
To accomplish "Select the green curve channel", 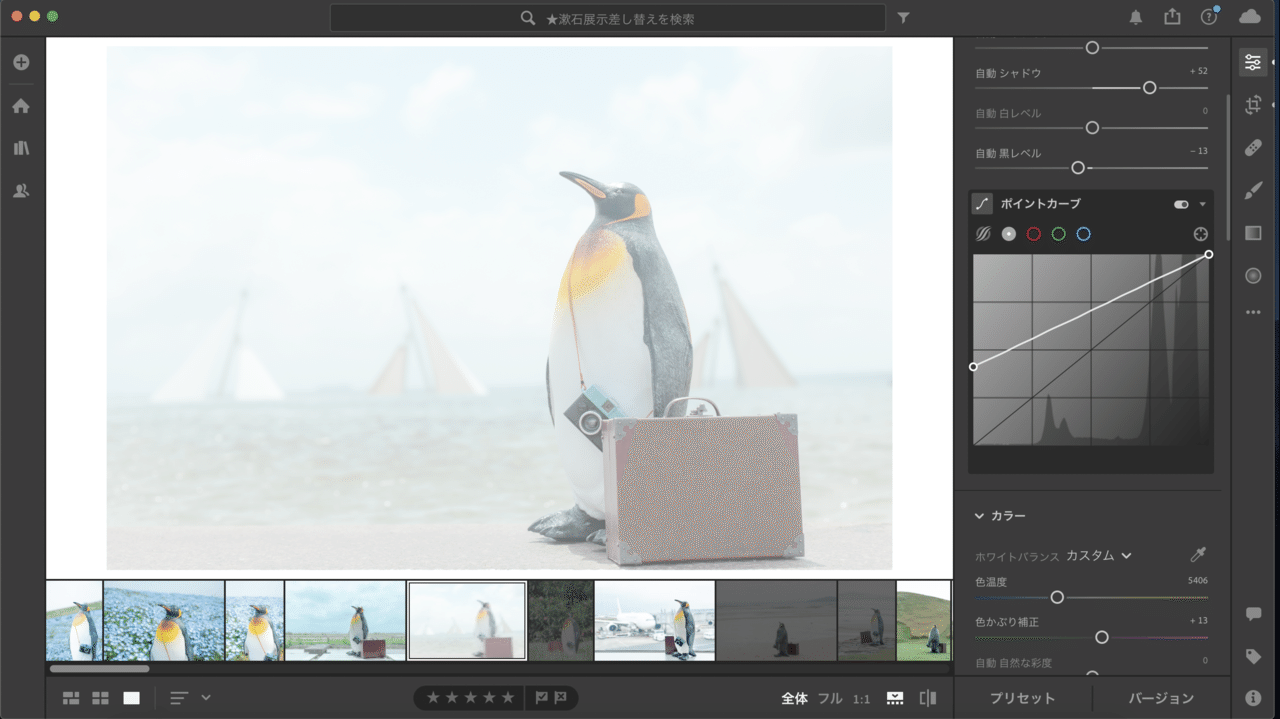I will 1059,234.
